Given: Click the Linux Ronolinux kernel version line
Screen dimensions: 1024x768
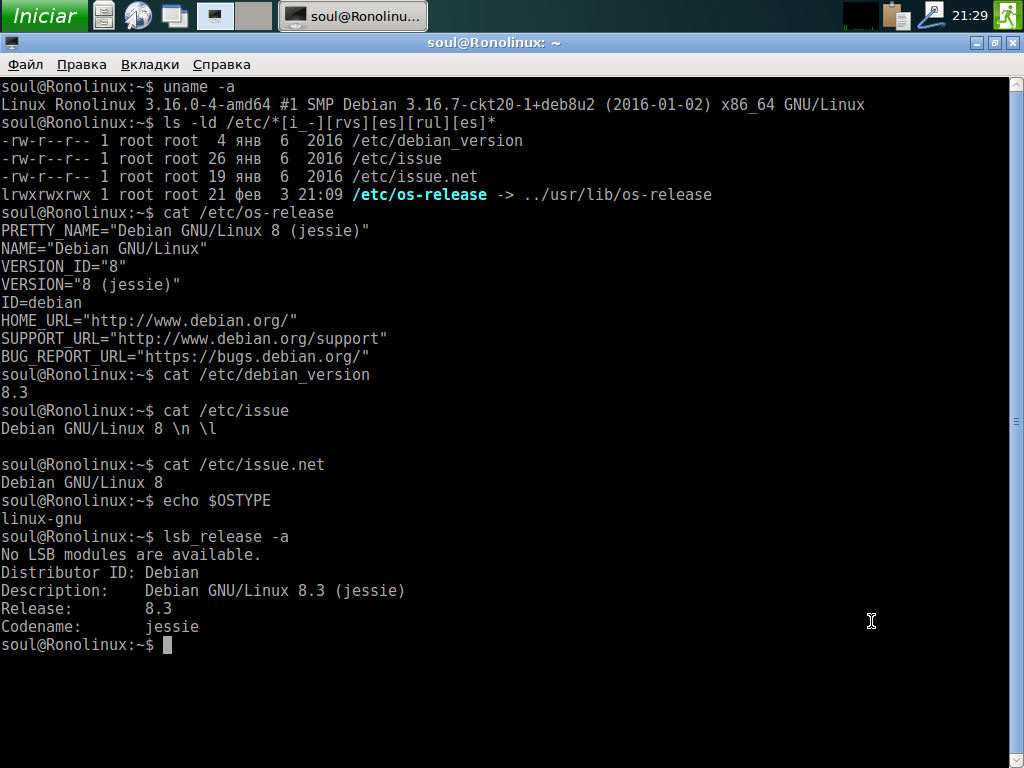Looking at the screenshot, I should tap(432, 105).
